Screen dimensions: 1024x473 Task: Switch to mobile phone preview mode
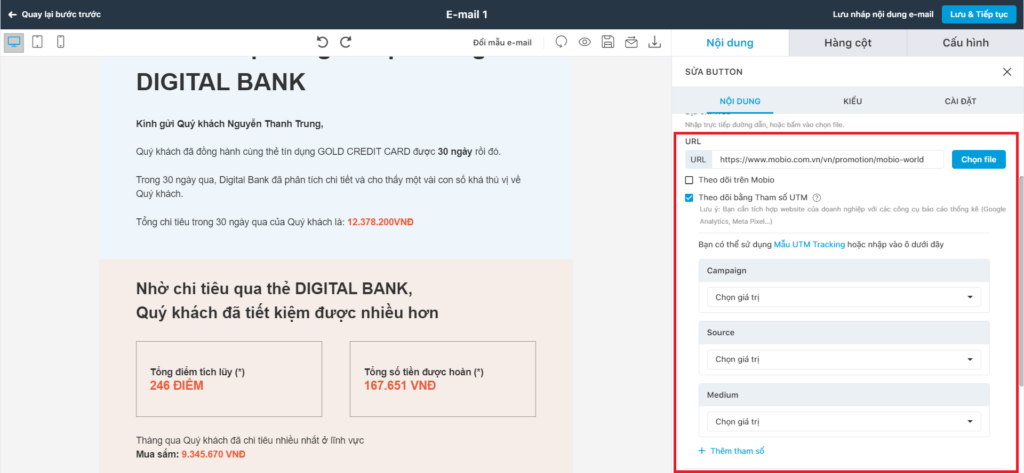(60, 42)
